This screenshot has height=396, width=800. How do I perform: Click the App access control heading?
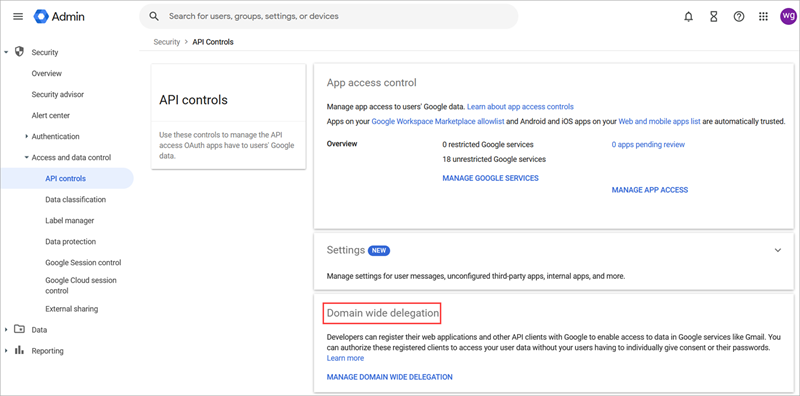pyautogui.click(x=371, y=83)
